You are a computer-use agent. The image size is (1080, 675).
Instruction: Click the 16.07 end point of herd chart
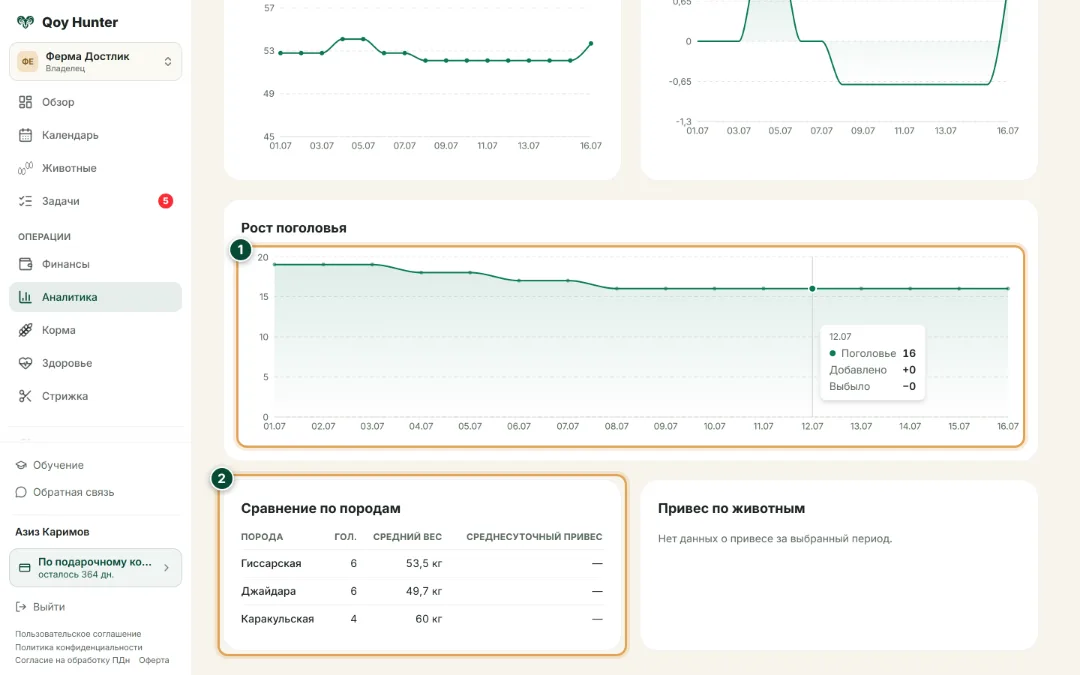pos(1008,289)
